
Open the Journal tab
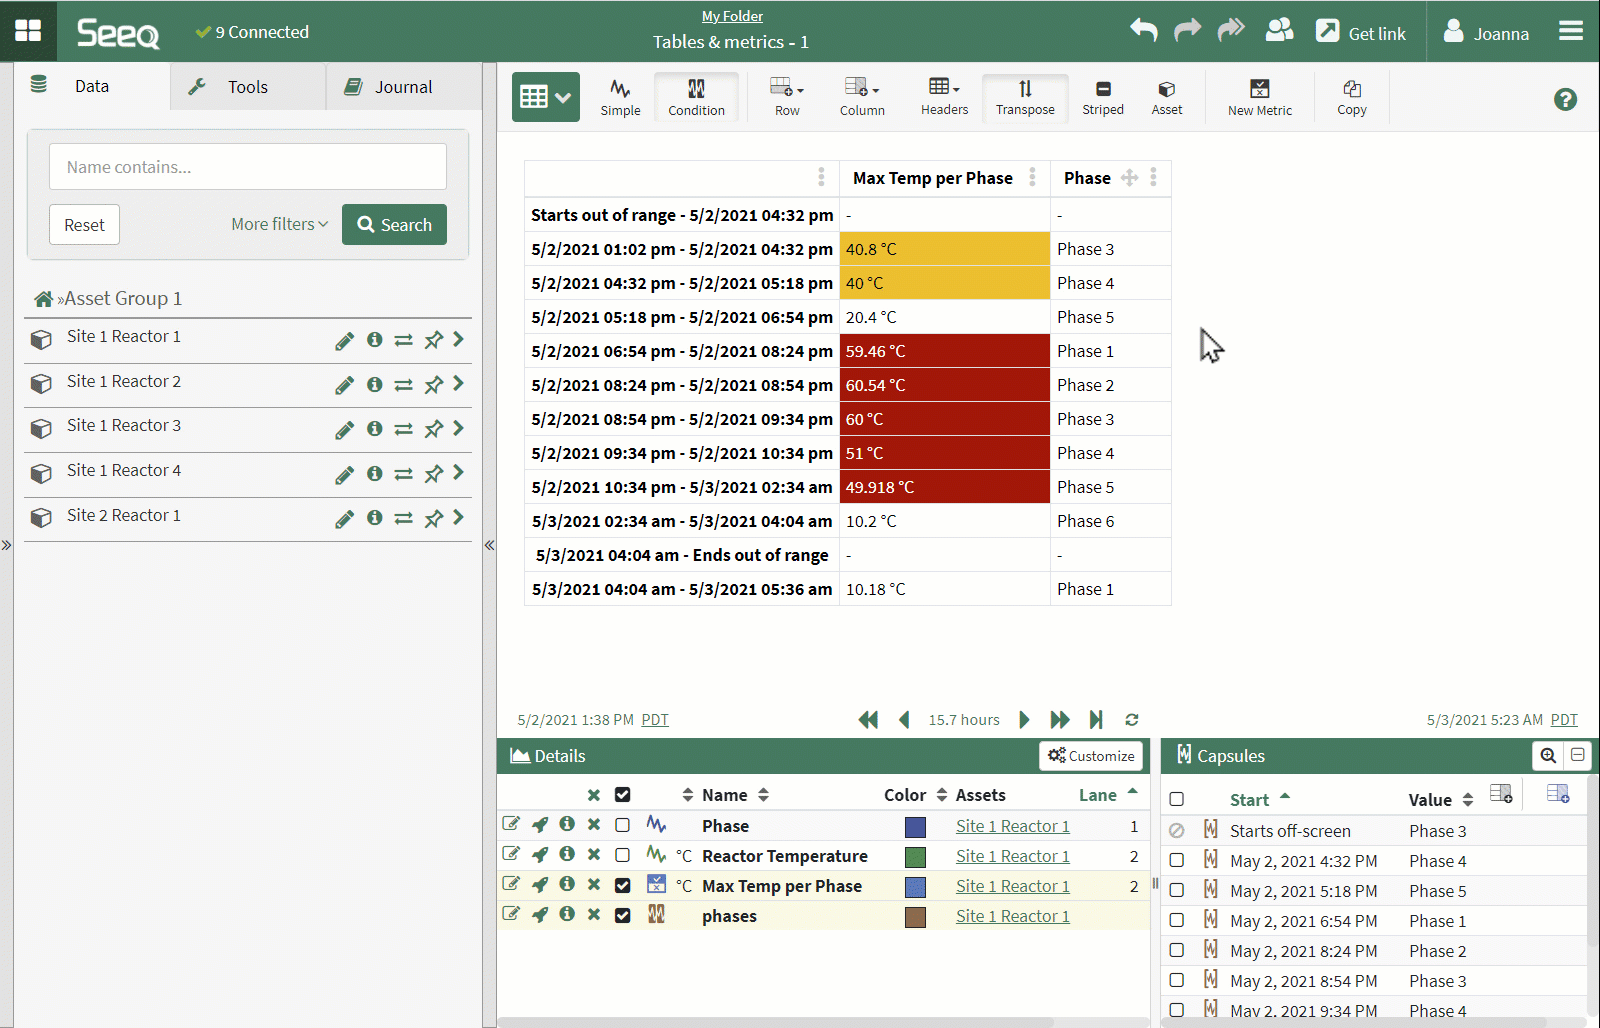[x=403, y=87]
